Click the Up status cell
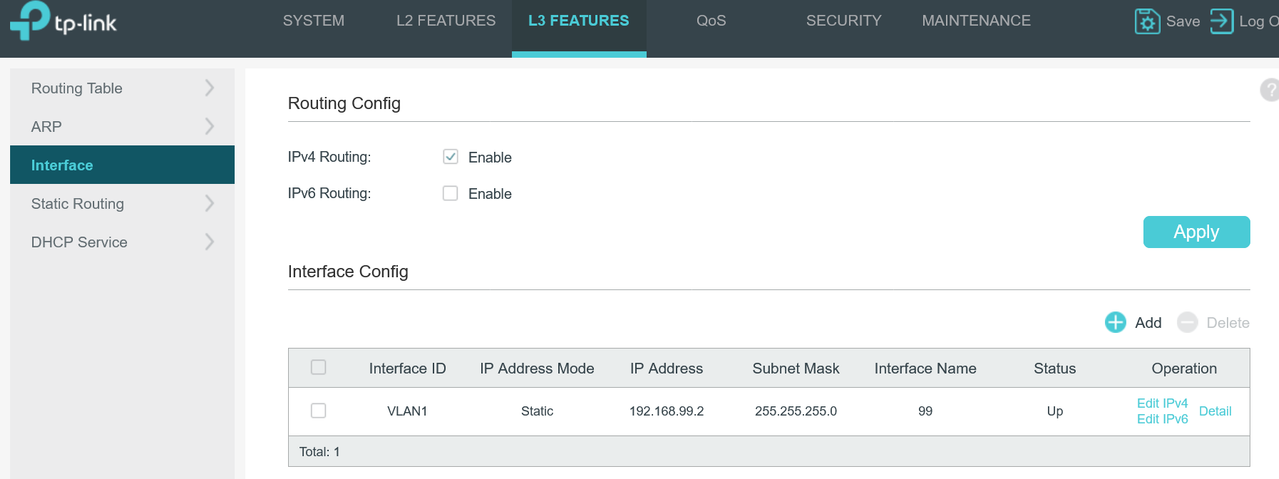 tap(1055, 411)
